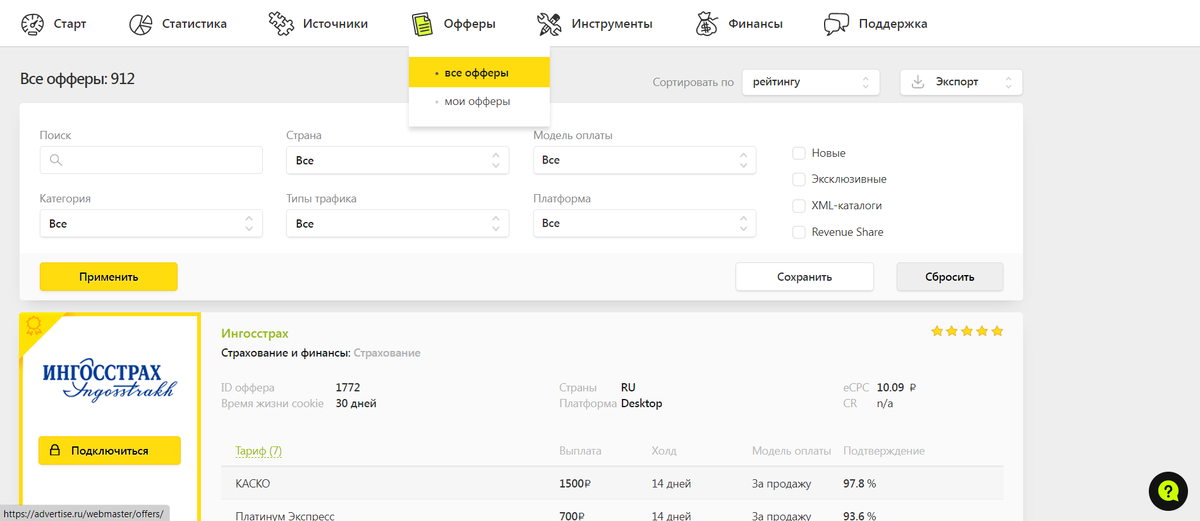This screenshot has height=521, width=1200.
Task: Expand the Типы трафика dropdown
Action: 397,224
